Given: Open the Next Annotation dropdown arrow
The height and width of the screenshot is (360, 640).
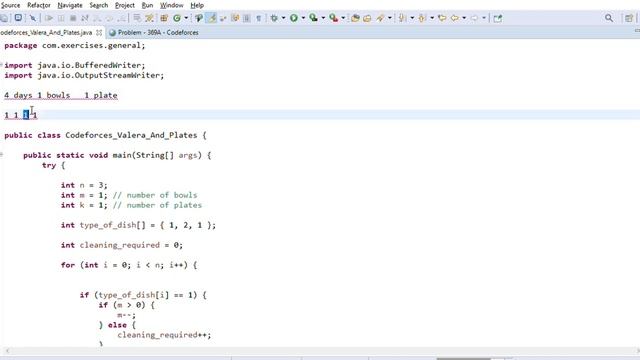Looking at the screenshot, I should [x=412, y=18].
